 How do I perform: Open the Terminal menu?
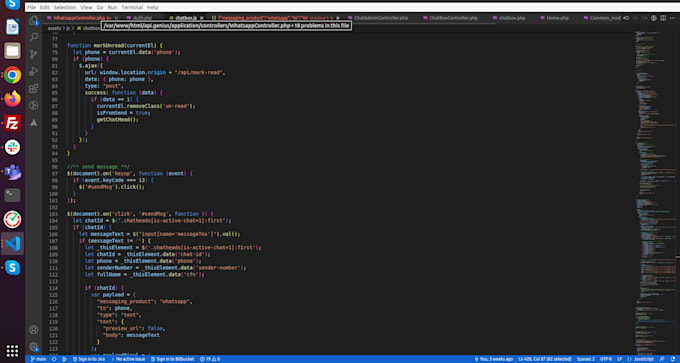click(132, 7)
